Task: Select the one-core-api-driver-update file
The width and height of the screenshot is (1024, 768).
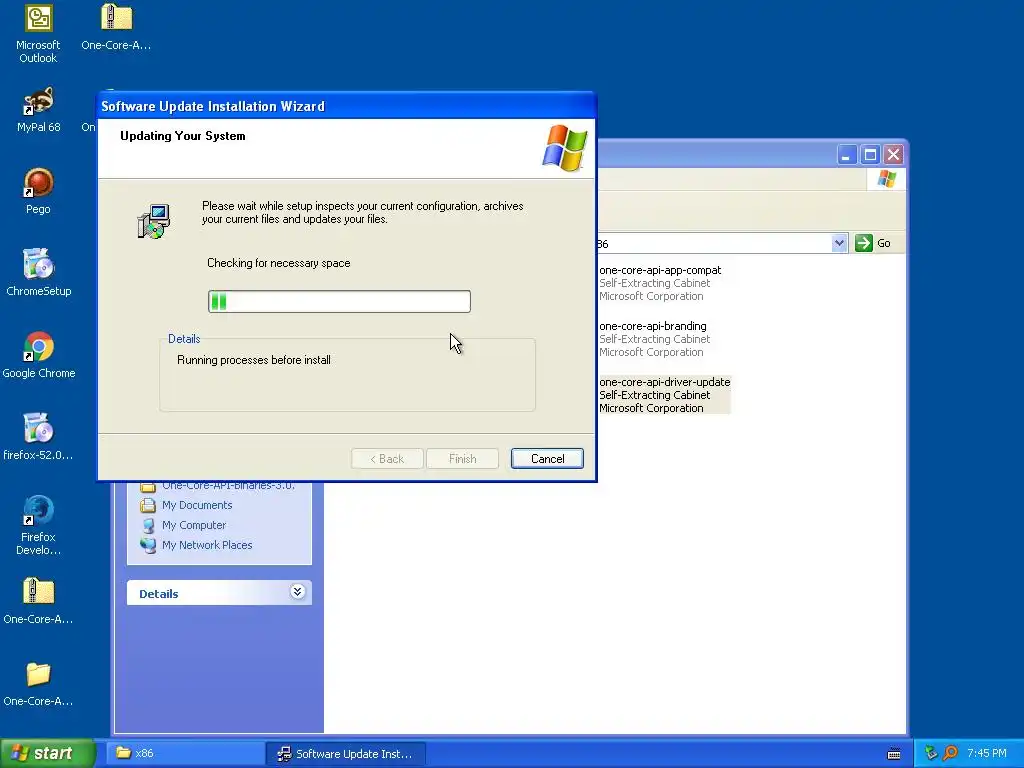Action: (x=664, y=395)
